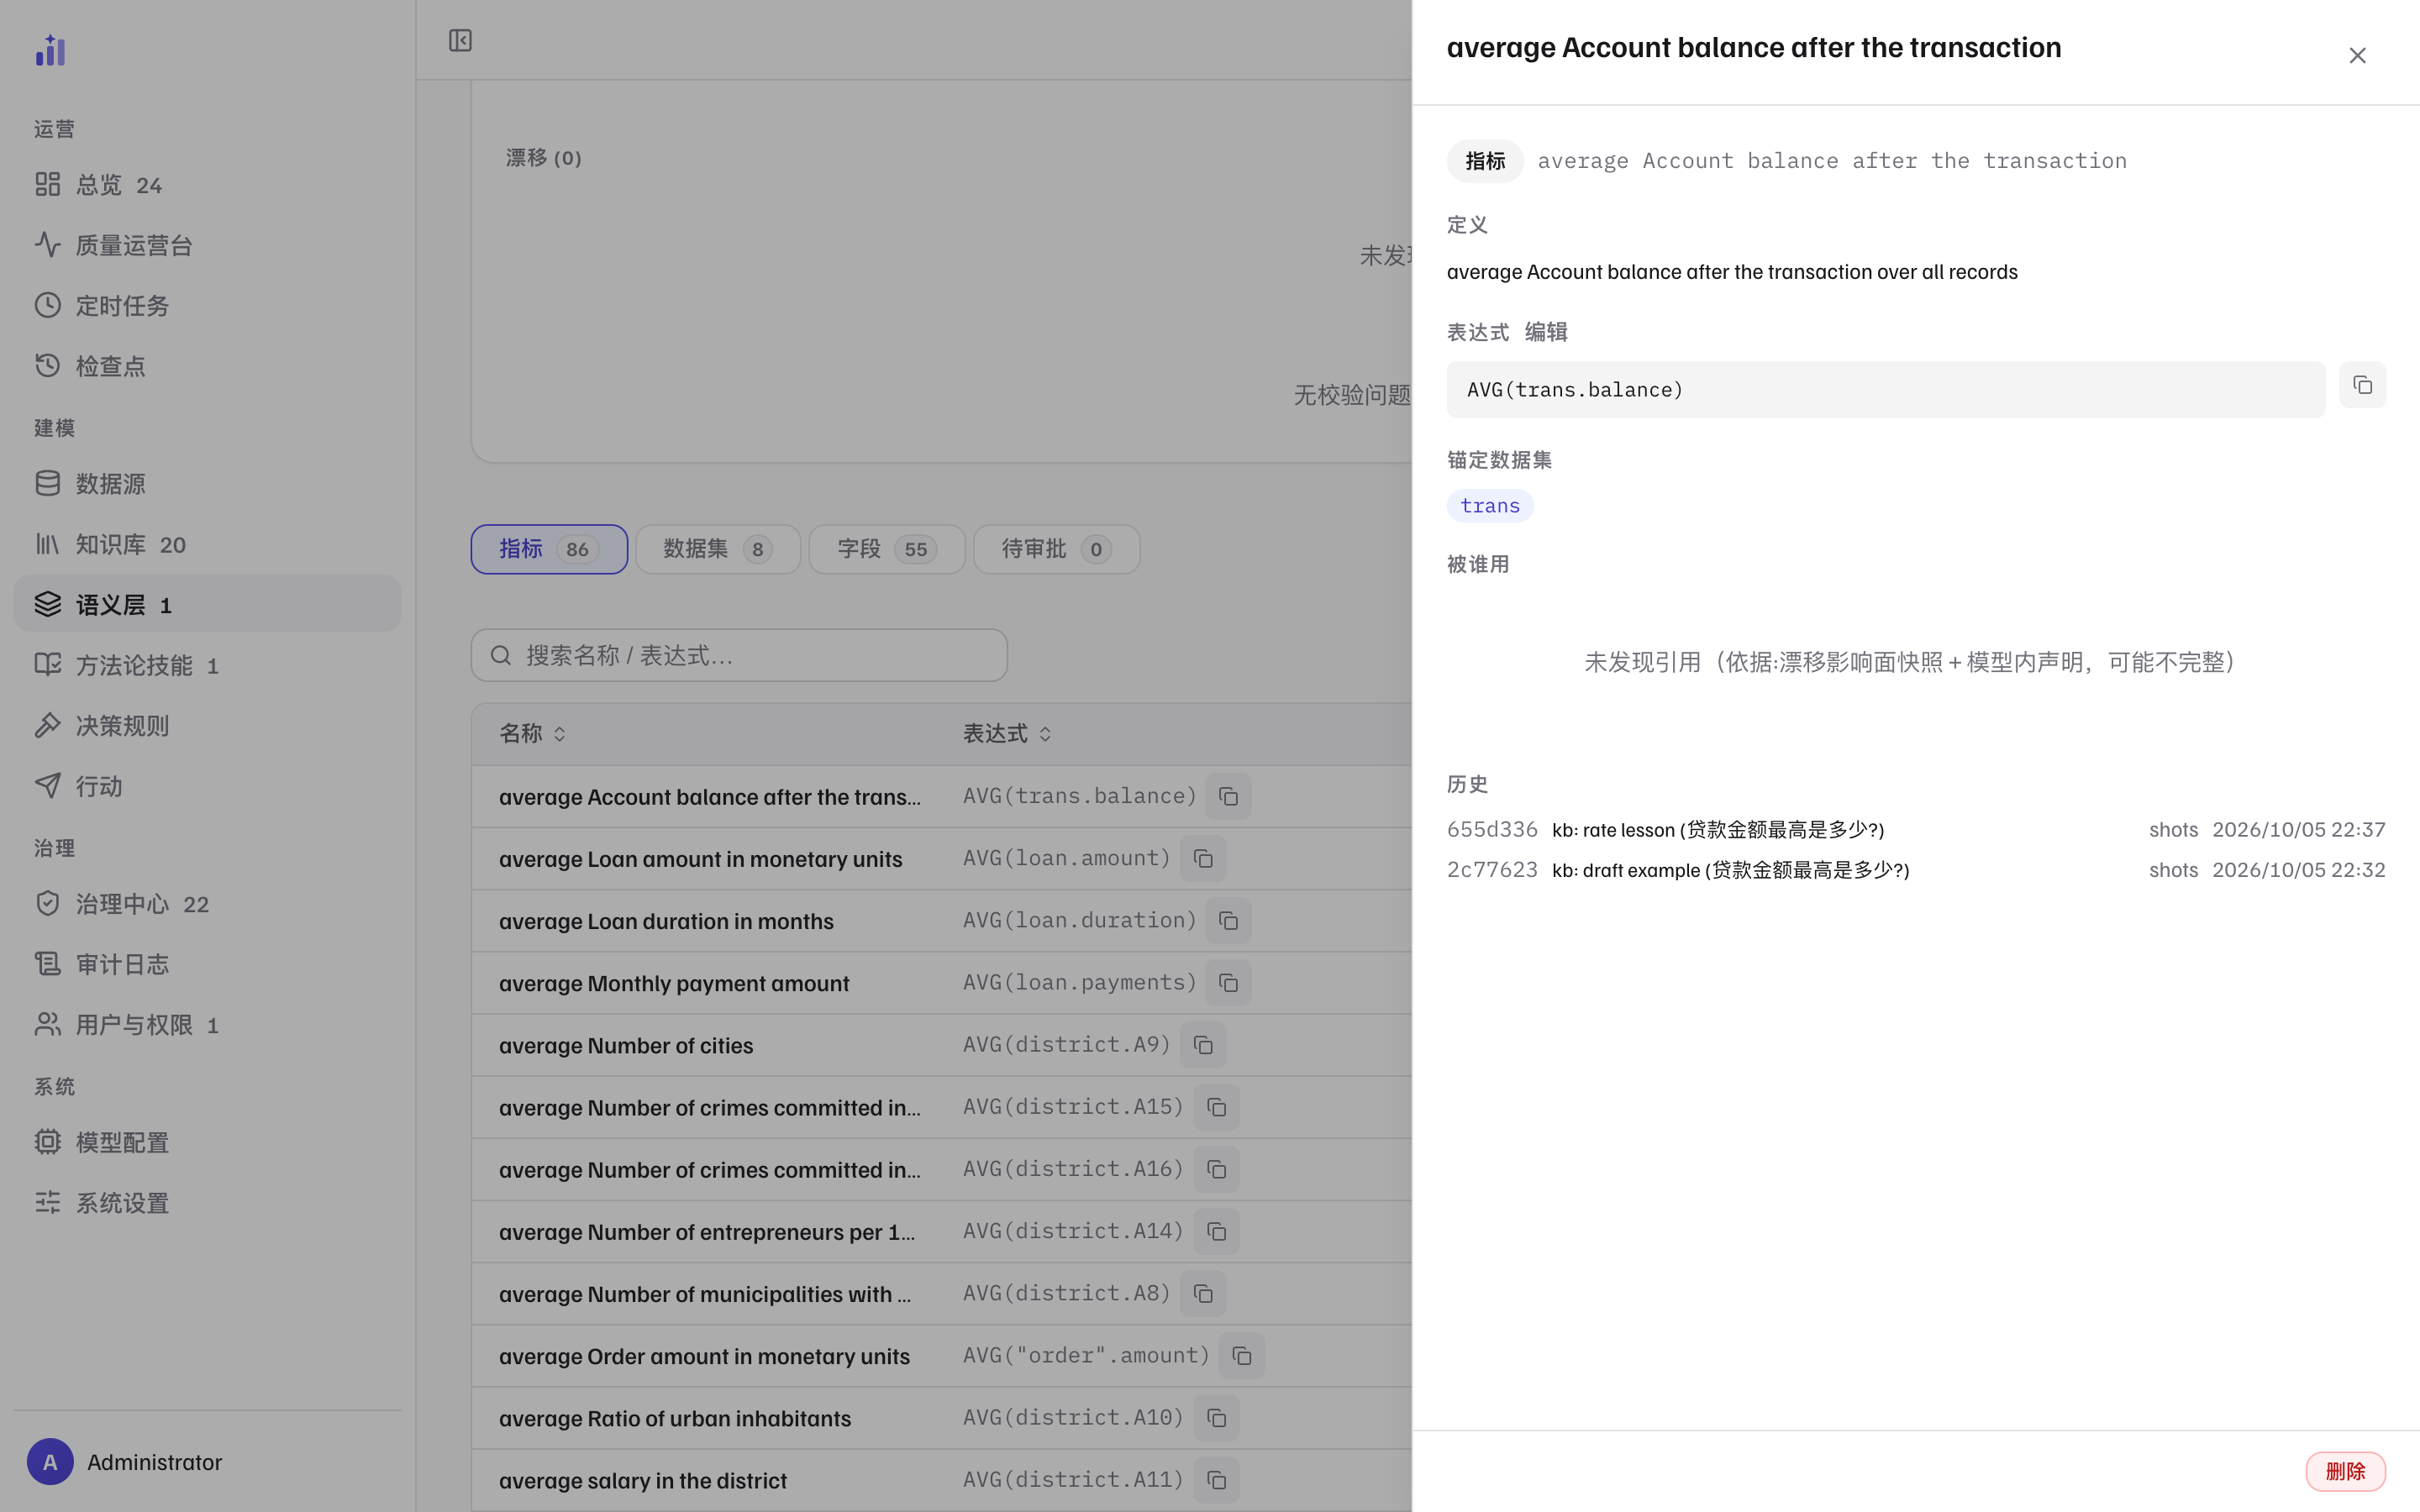Open 模型配置 in the sidebar
Screen dimensions: 2420x1512
[207, 1142]
